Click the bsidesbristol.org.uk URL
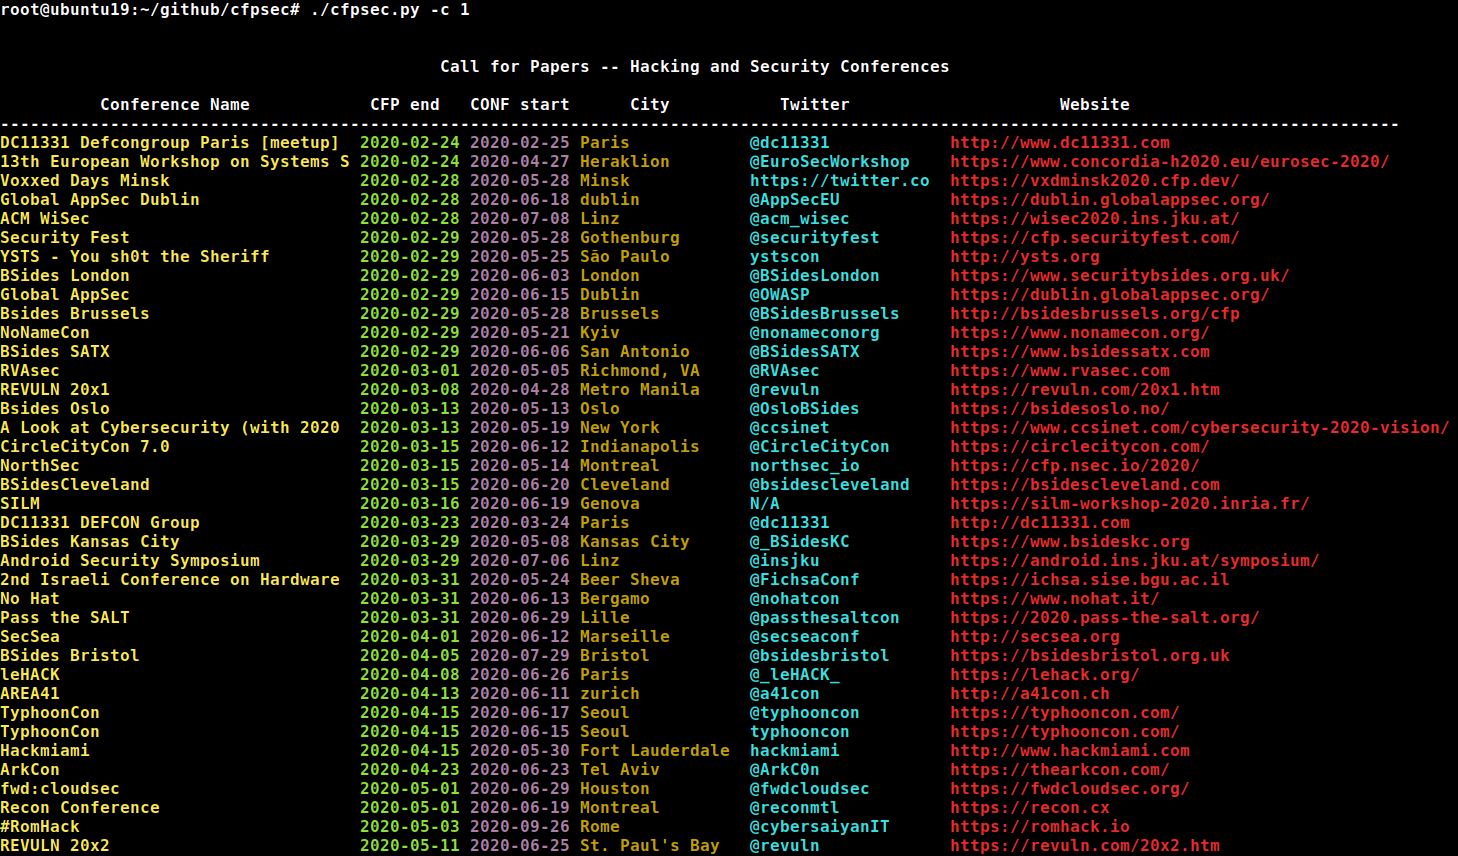1458x856 pixels. coord(1090,655)
